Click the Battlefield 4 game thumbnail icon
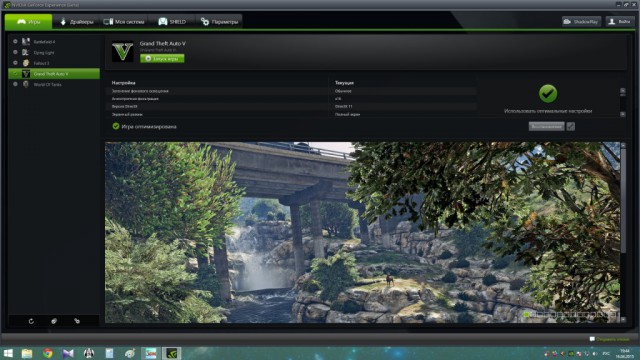The height and width of the screenshot is (360, 640). (26, 41)
